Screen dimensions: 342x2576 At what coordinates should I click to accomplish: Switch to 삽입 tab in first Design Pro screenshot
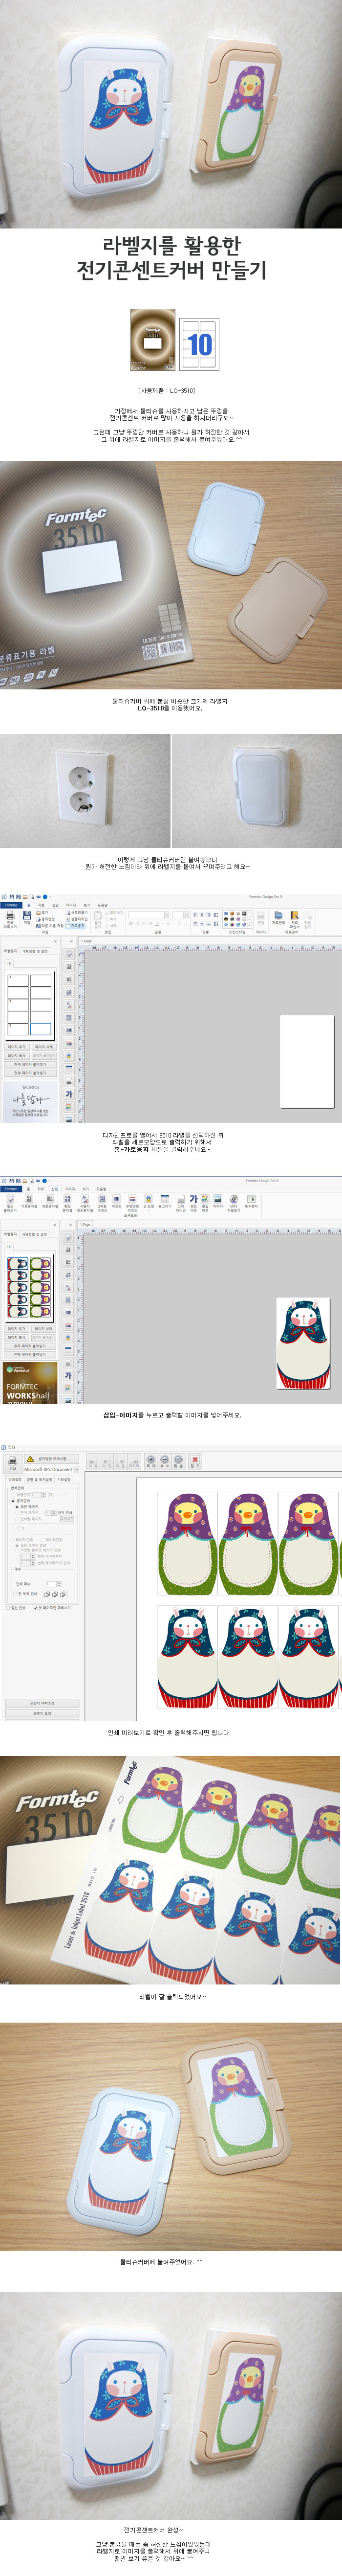55,906
